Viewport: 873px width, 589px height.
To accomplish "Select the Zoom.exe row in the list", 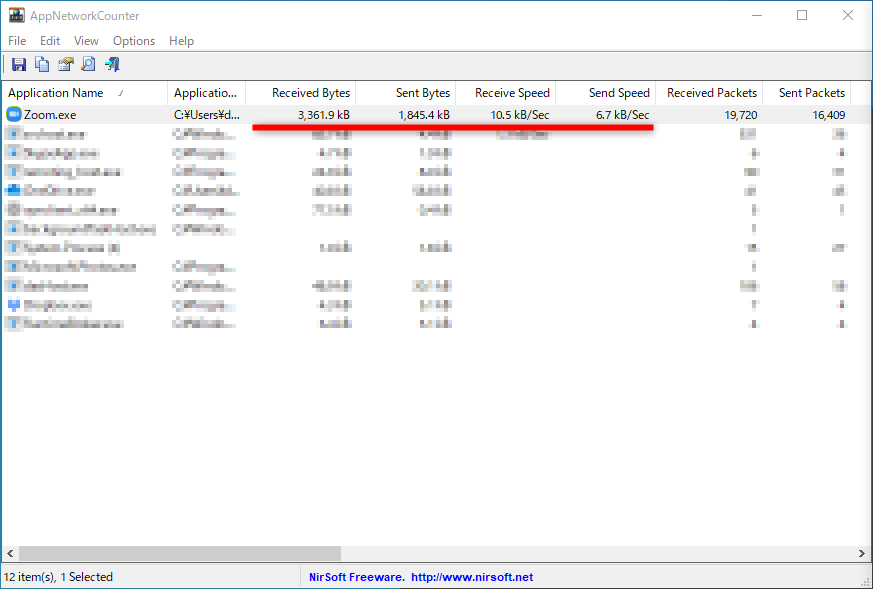I will [x=60, y=114].
